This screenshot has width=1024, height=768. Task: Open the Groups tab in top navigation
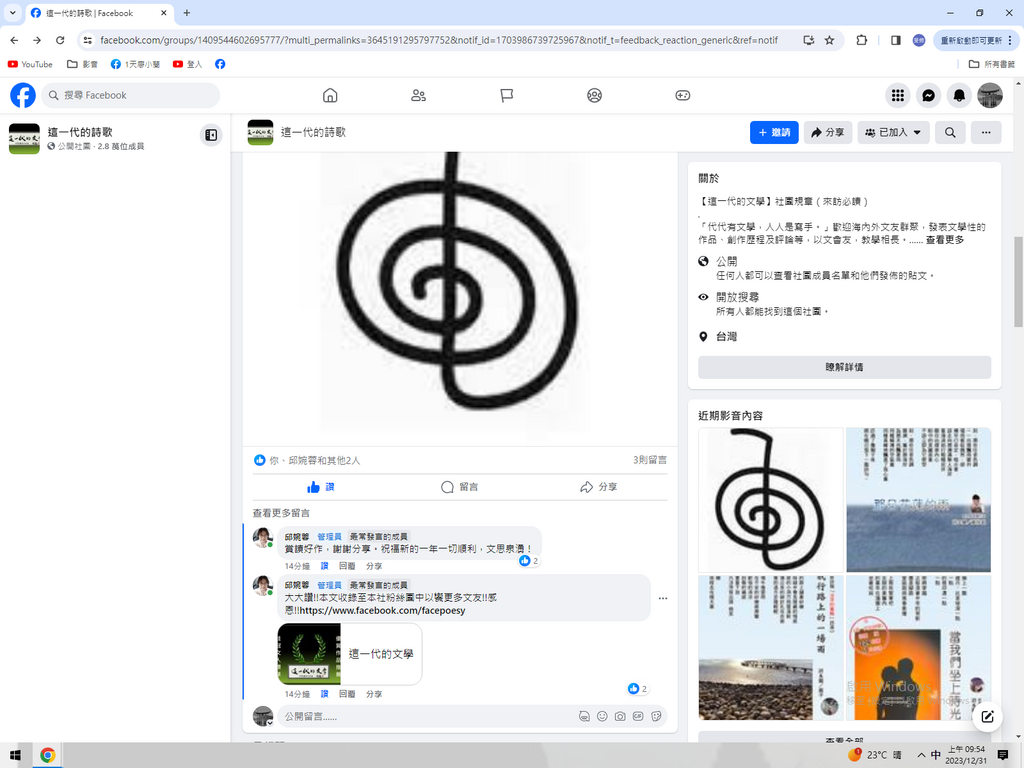pyautogui.click(x=594, y=95)
